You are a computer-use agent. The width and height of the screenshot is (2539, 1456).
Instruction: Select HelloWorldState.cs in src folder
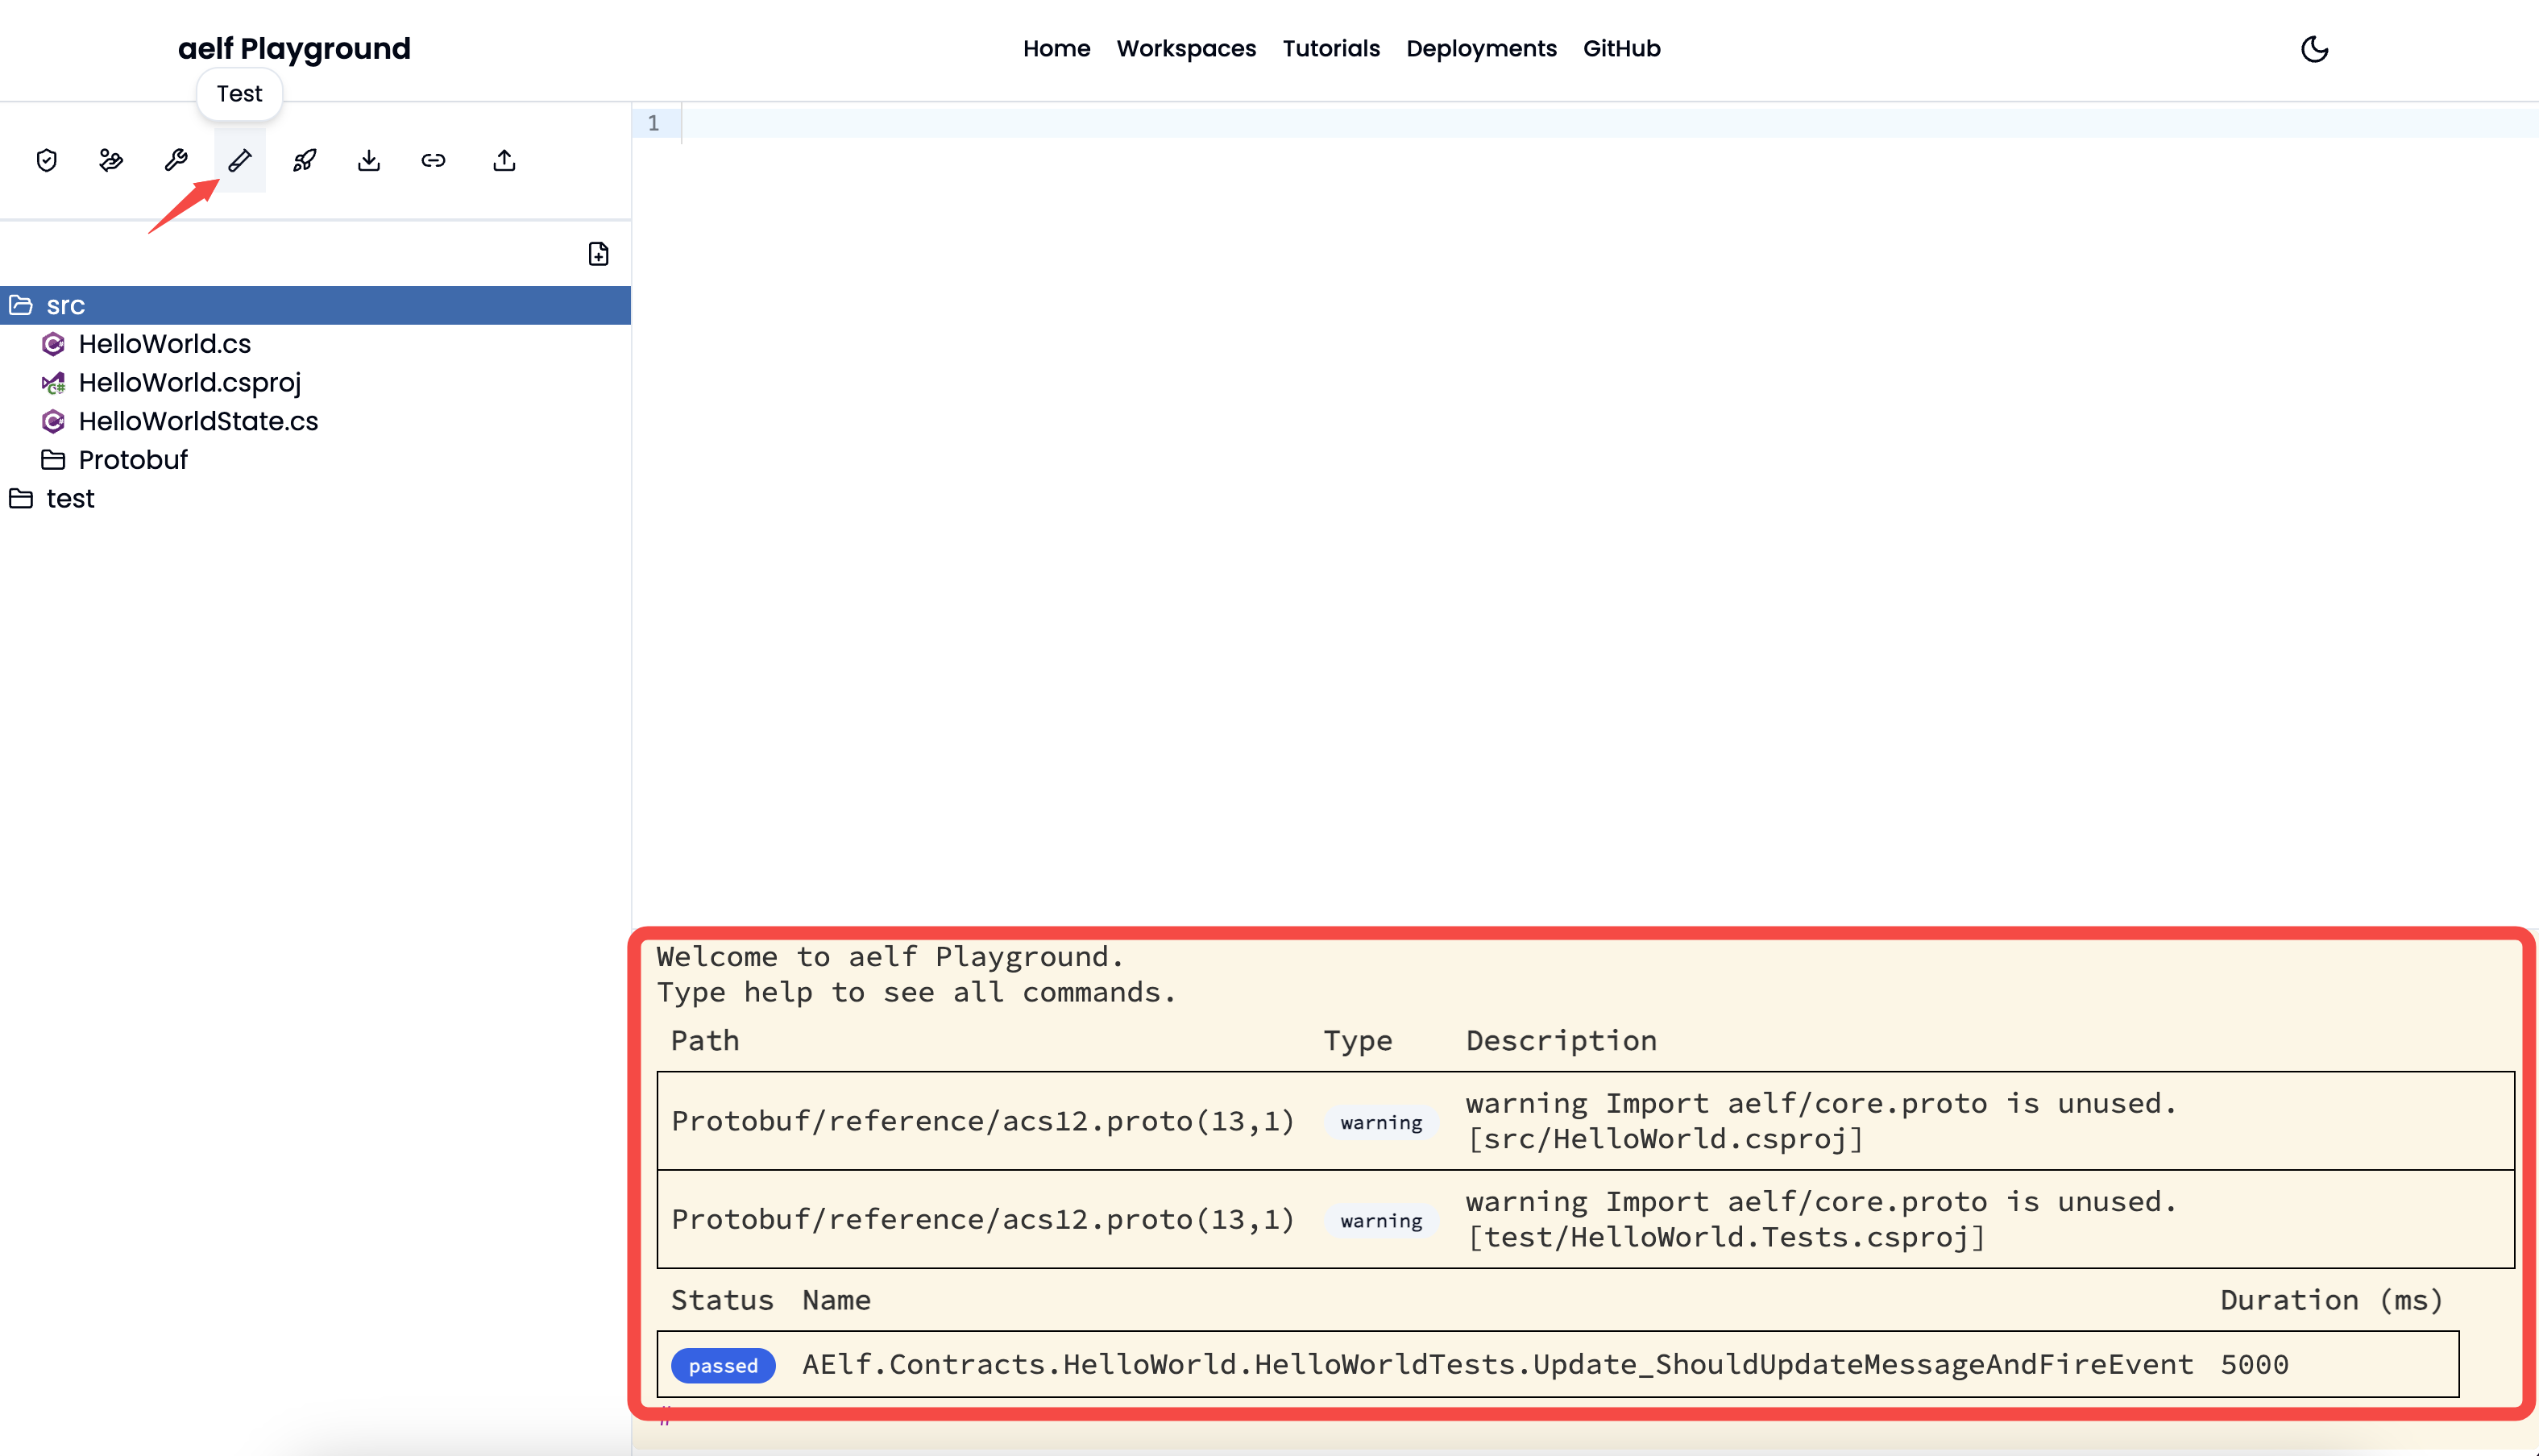click(197, 421)
